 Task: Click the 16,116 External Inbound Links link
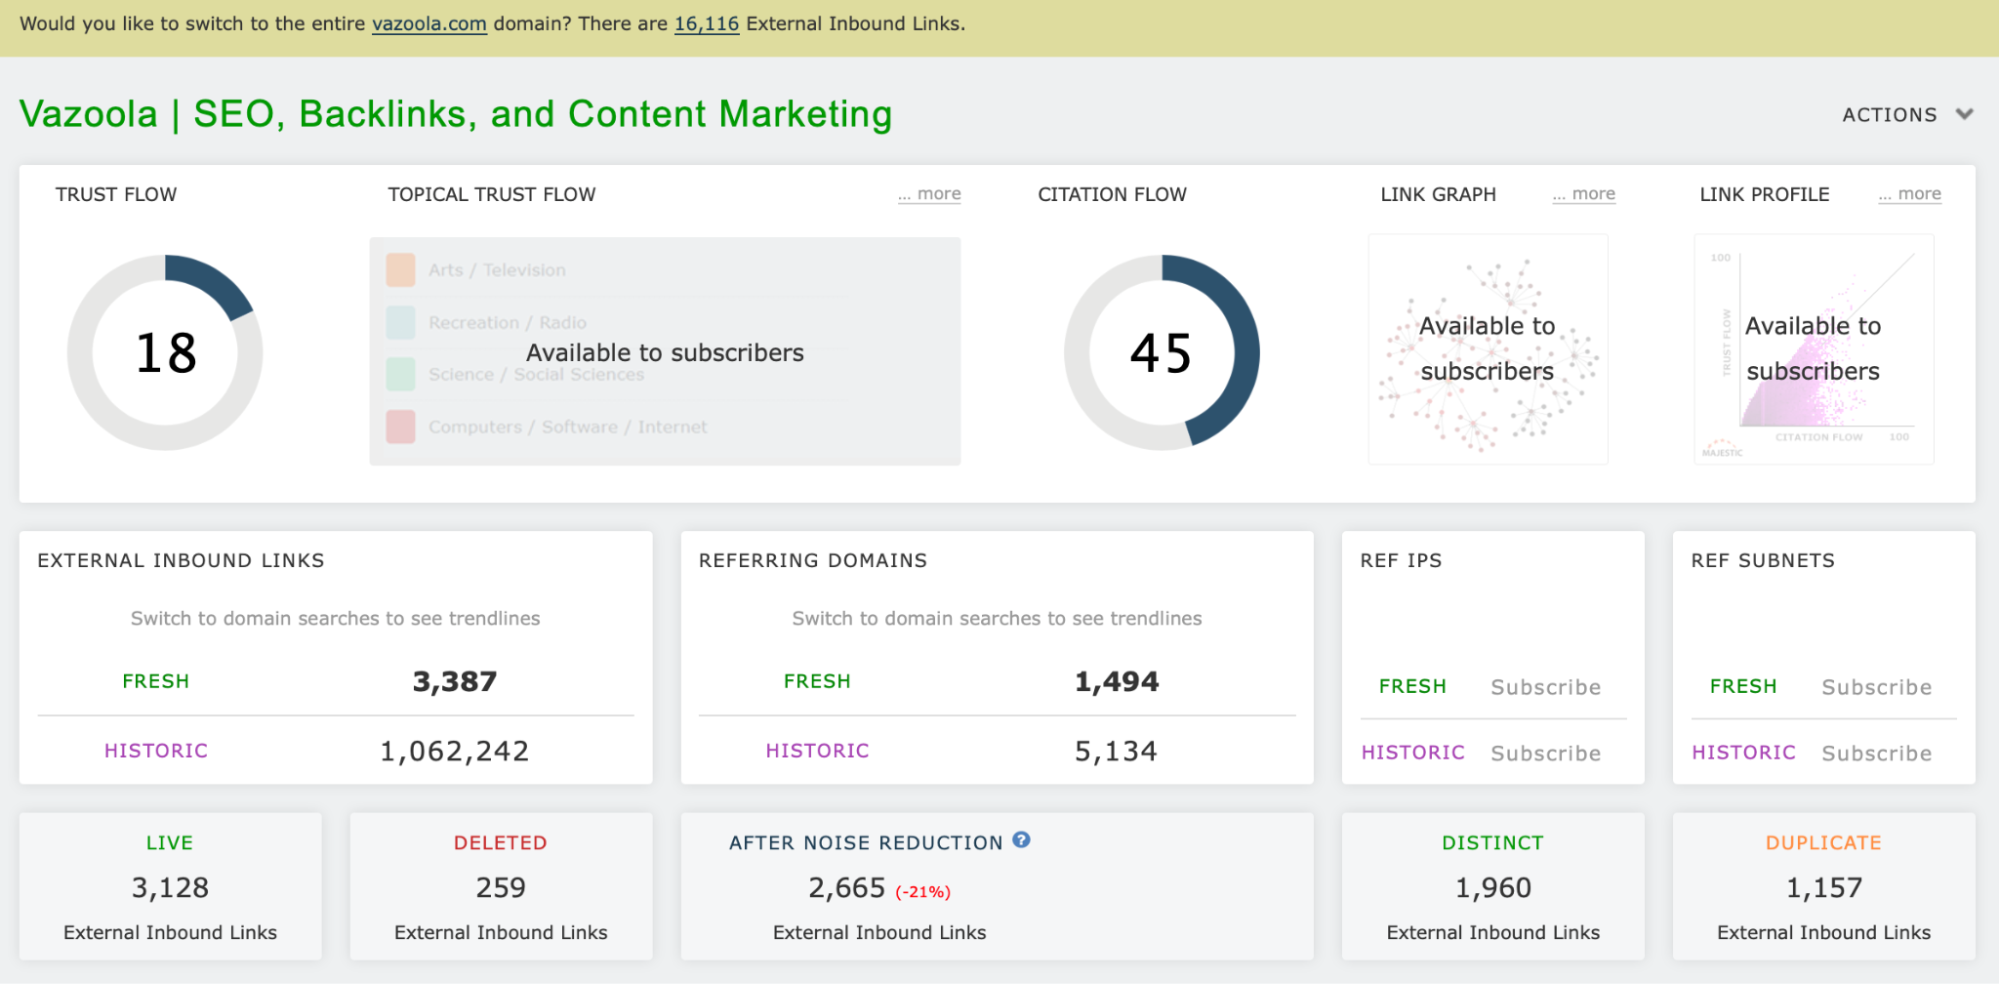click(706, 24)
